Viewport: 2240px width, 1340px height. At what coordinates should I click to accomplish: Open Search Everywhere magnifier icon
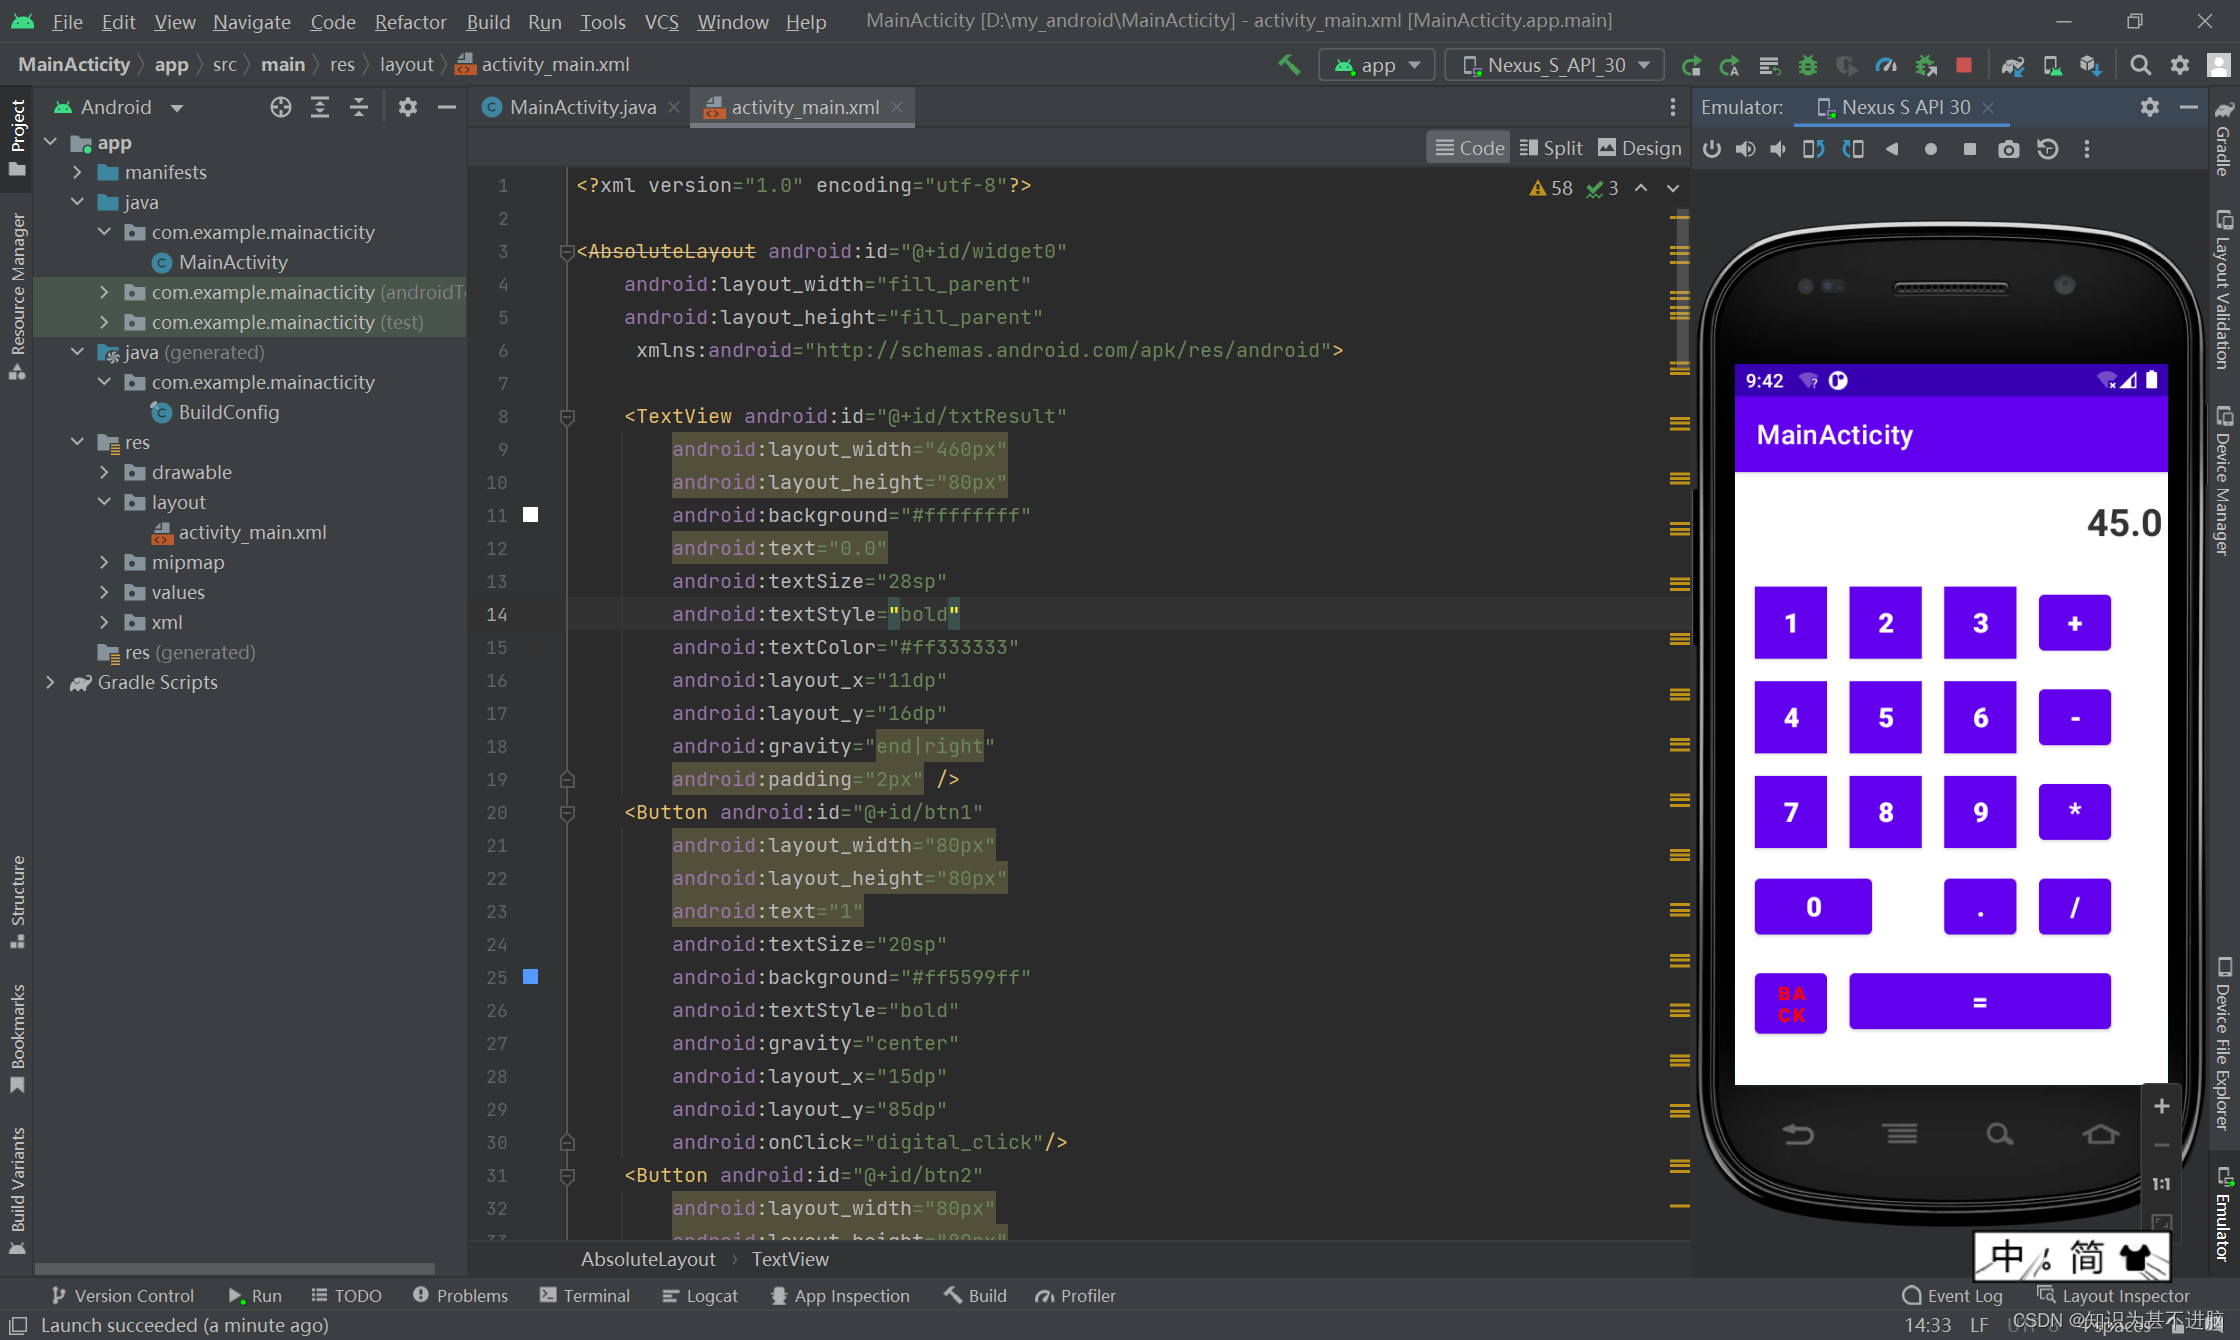coord(2140,65)
